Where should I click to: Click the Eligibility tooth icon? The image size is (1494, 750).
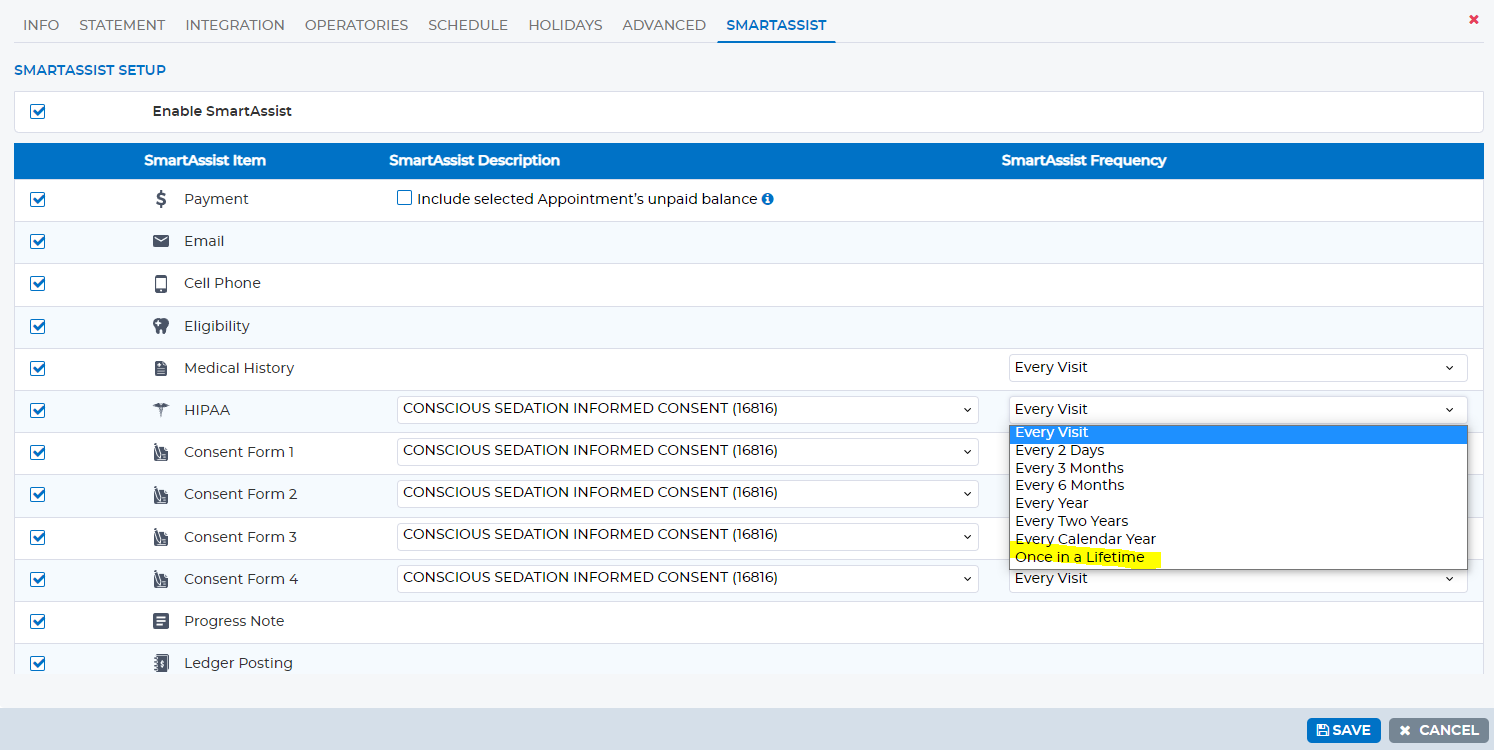pyautogui.click(x=161, y=326)
